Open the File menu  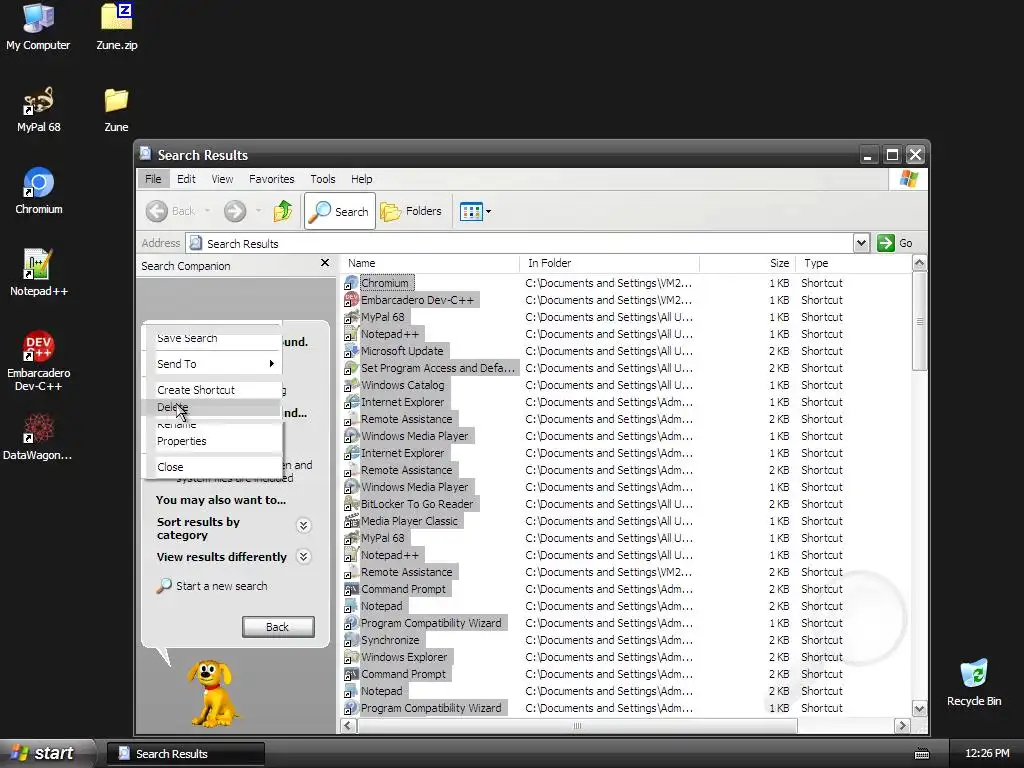click(x=153, y=179)
